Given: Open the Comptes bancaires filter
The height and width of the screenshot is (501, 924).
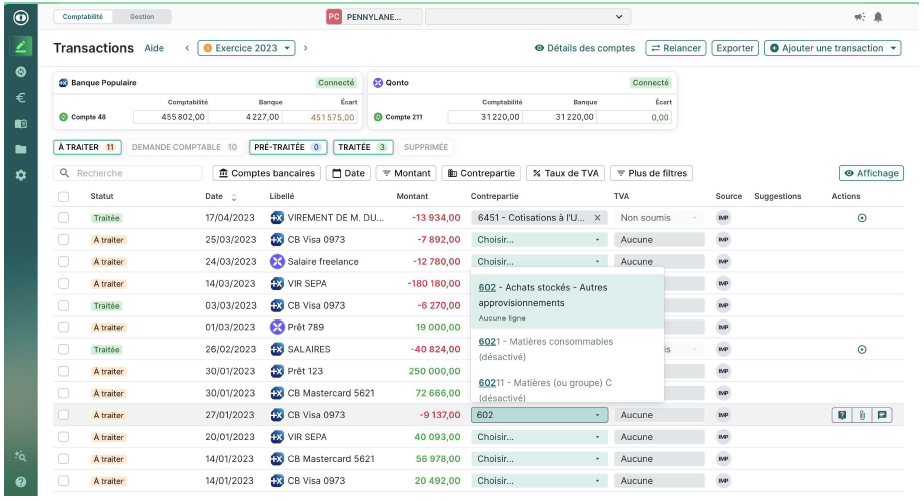Looking at the screenshot, I should pos(266,173).
